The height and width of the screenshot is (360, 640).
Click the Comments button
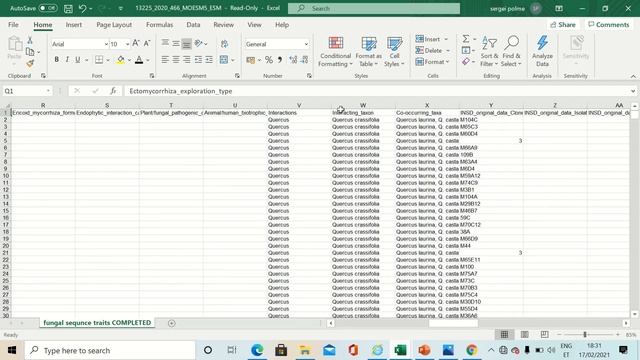(608, 24)
